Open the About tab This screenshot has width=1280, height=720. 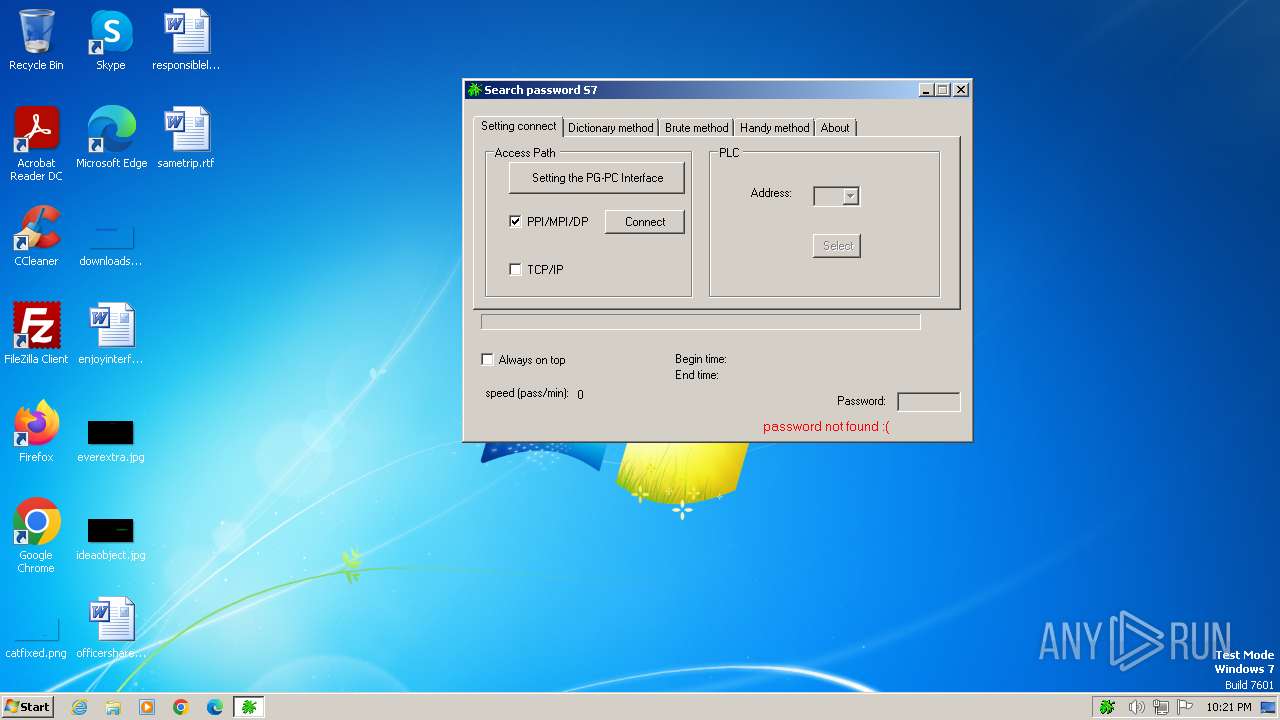[x=835, y=128]
